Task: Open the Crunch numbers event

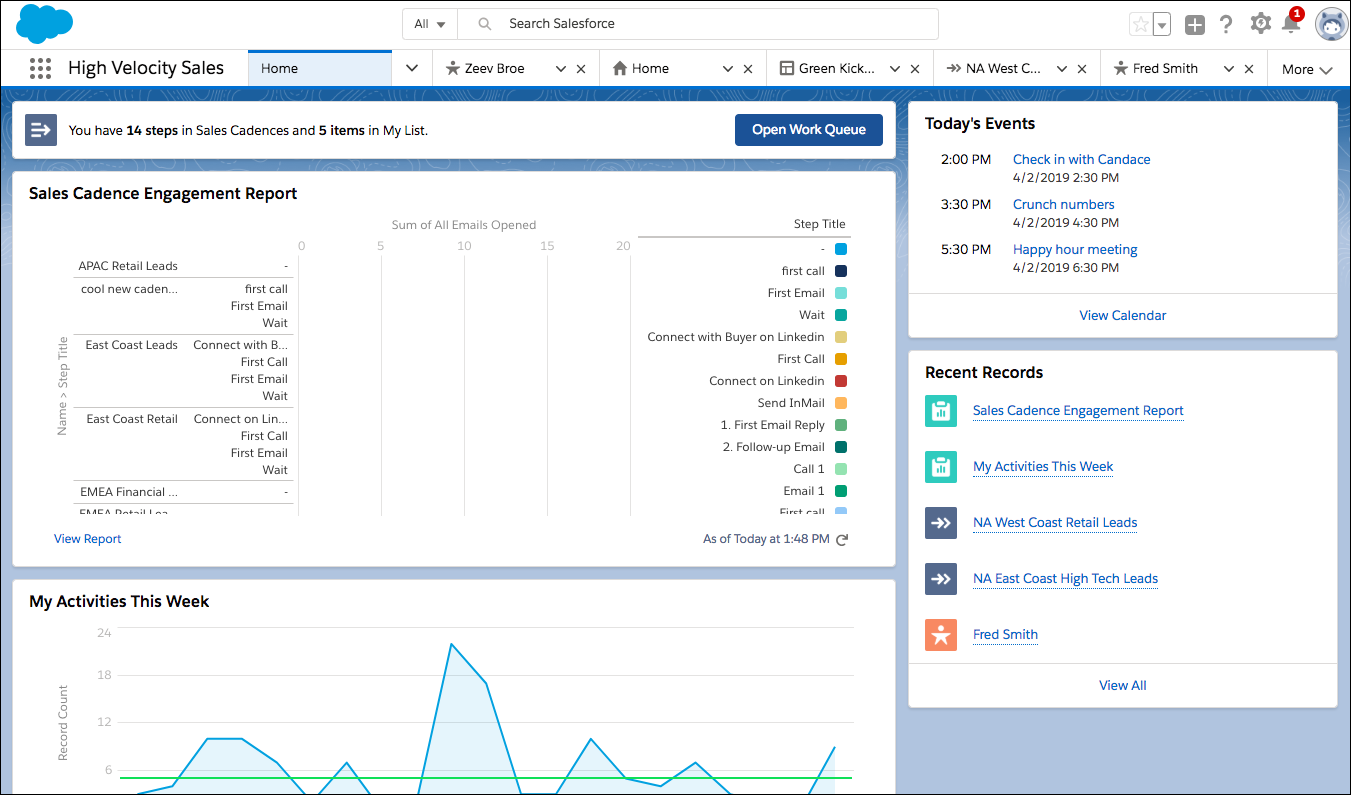Action: pos(1063,204)
